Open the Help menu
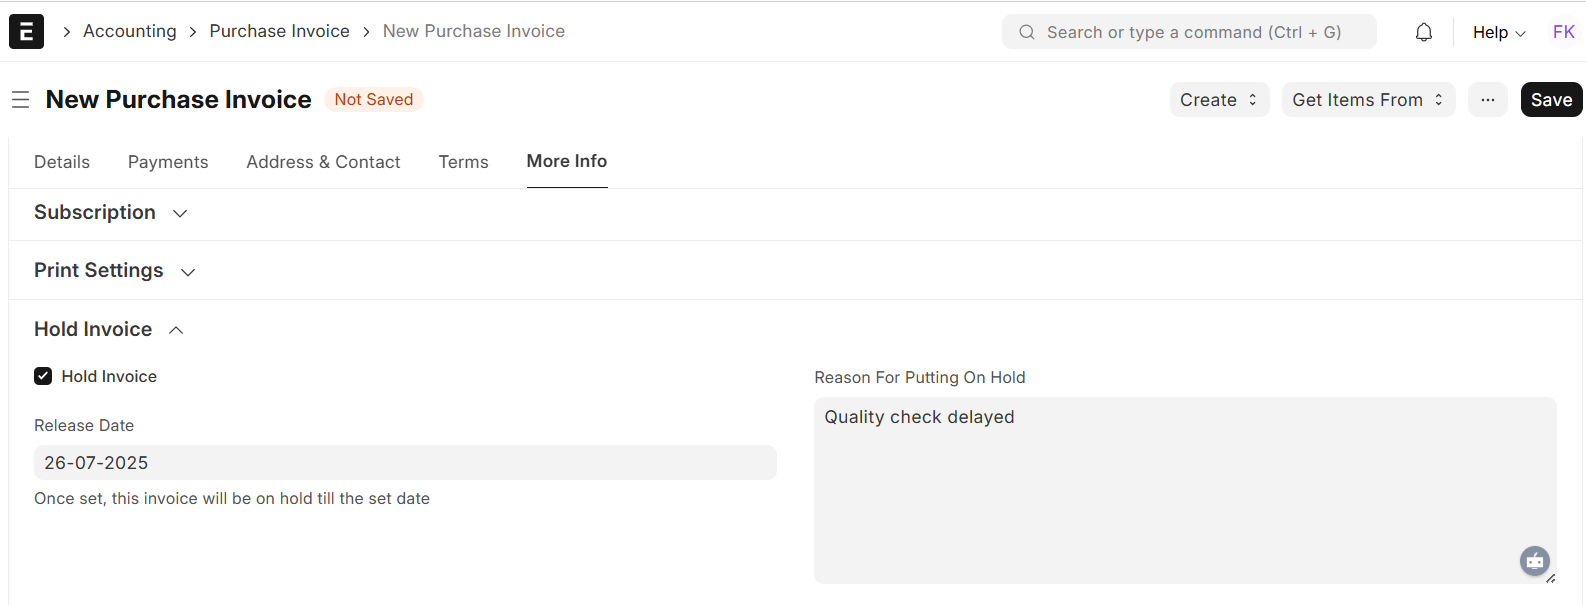This screenshot has width=1586, height=605. pos(1498,32)
